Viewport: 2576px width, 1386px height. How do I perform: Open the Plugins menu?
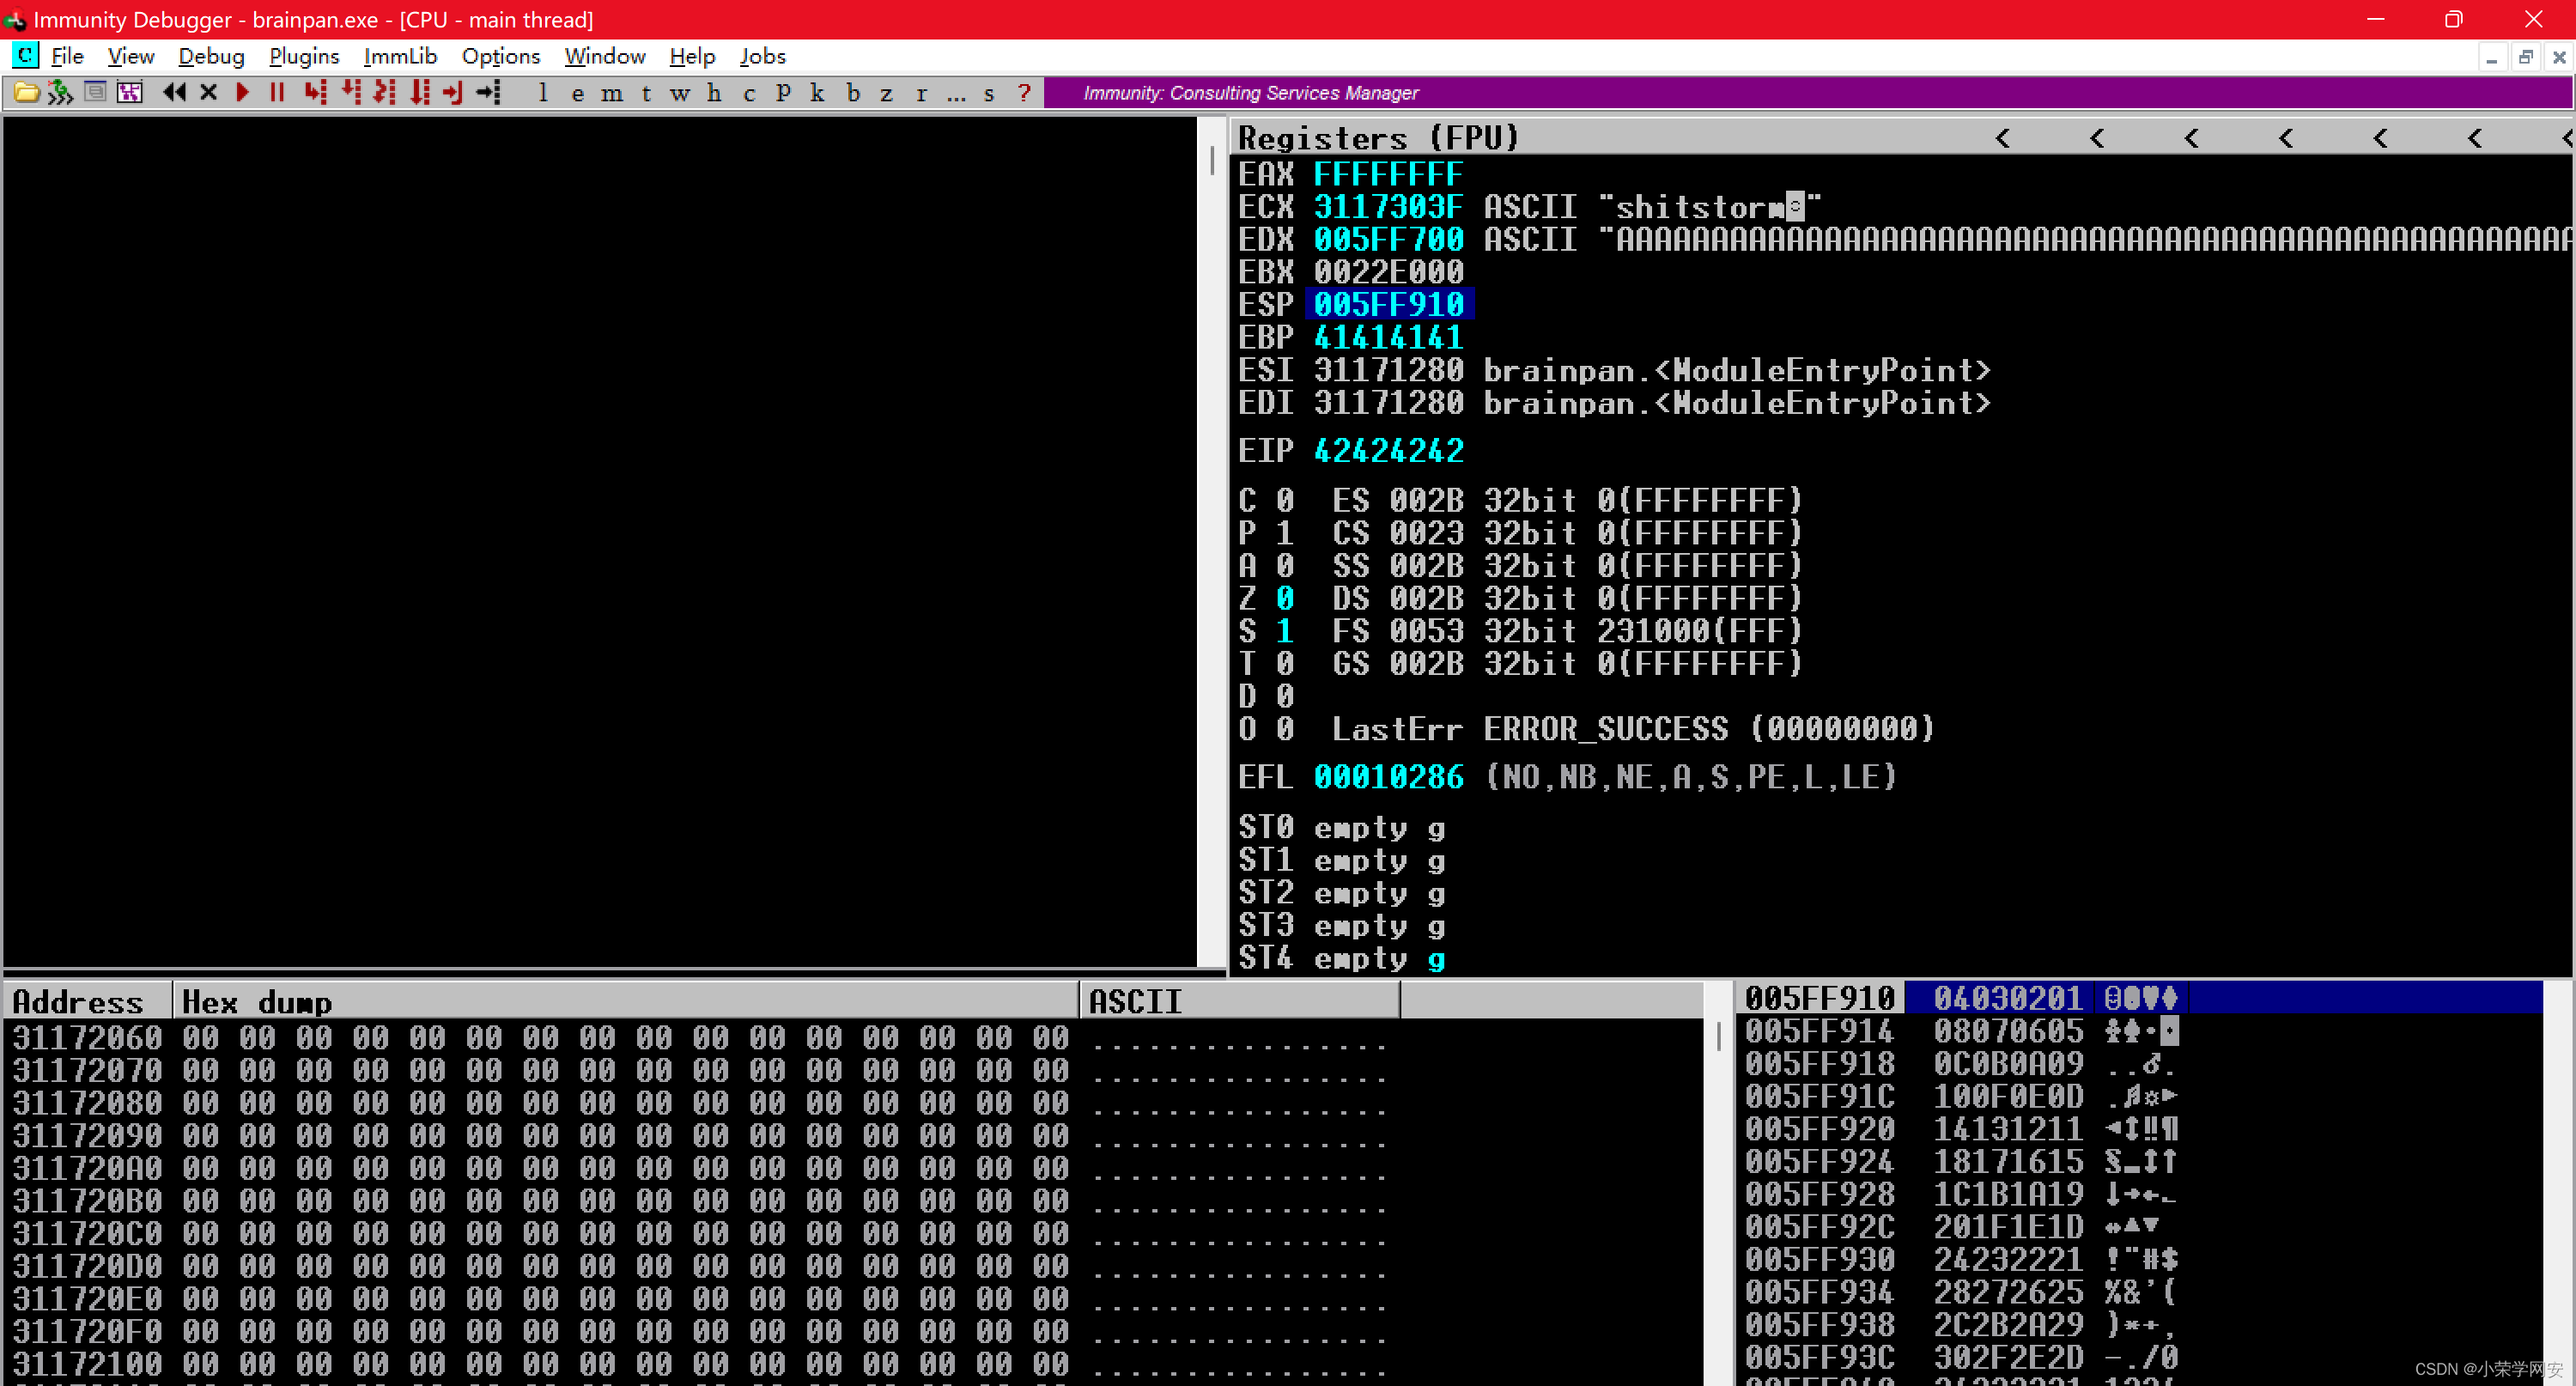point(304,56)
